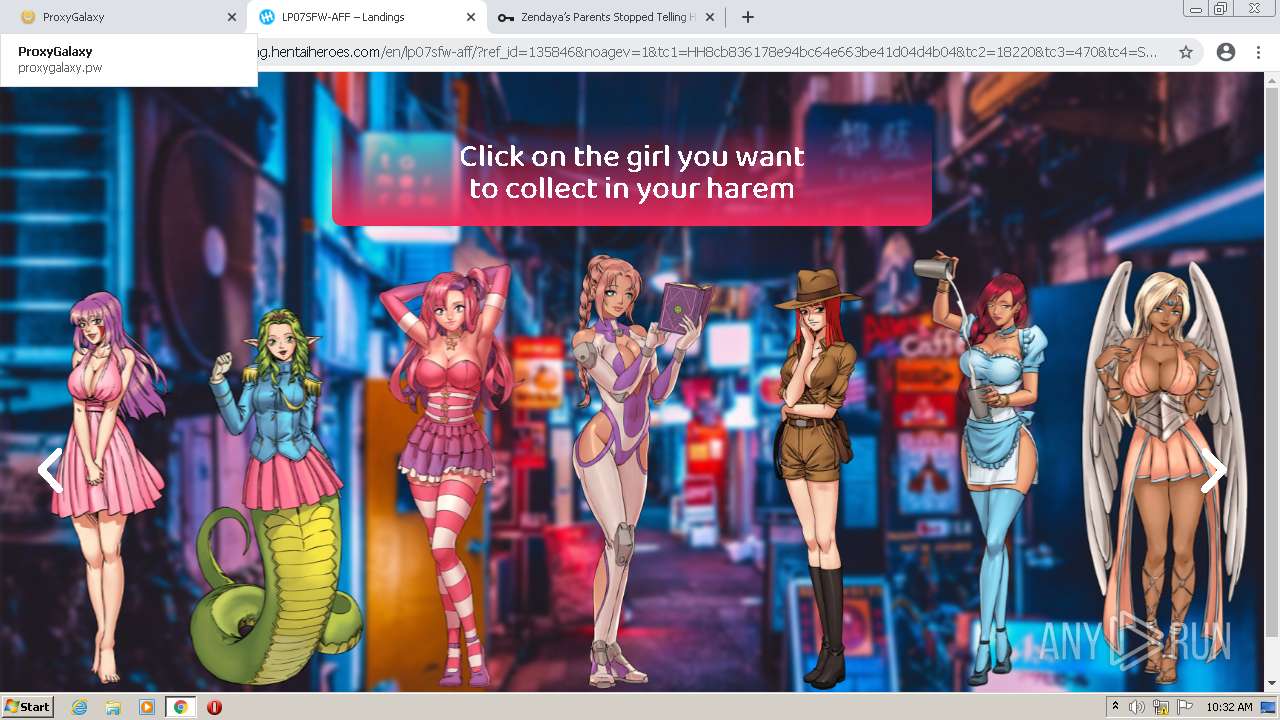Select the winged angel girl
This screenshot has height=720, width=1280.
tap(1165, 470)
